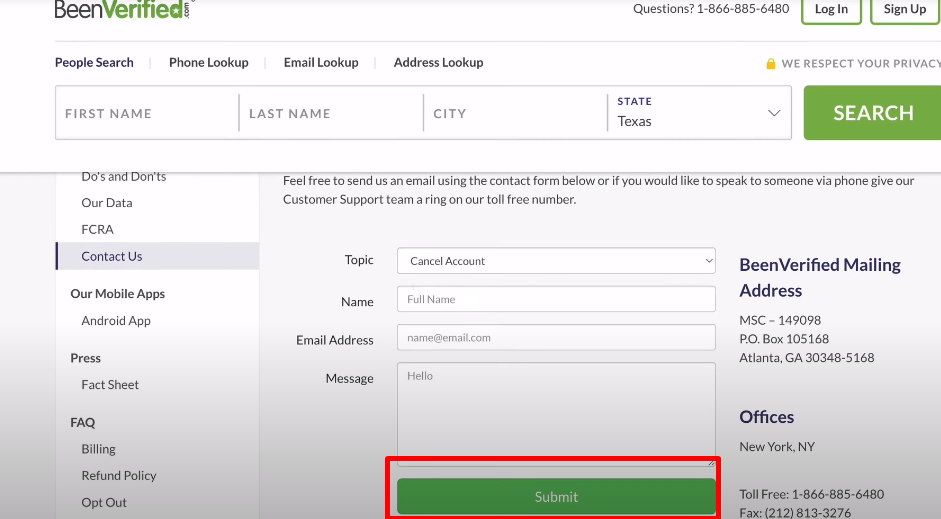Screen dimensions: 941x519
Task: Click the Sign Up button
Action: 905,10
